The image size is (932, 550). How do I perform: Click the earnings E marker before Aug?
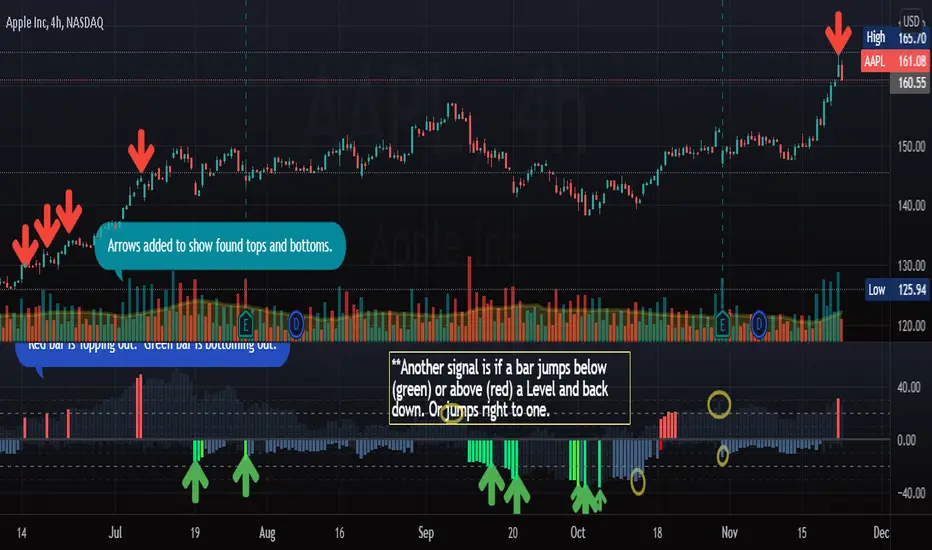pos(245,324)
